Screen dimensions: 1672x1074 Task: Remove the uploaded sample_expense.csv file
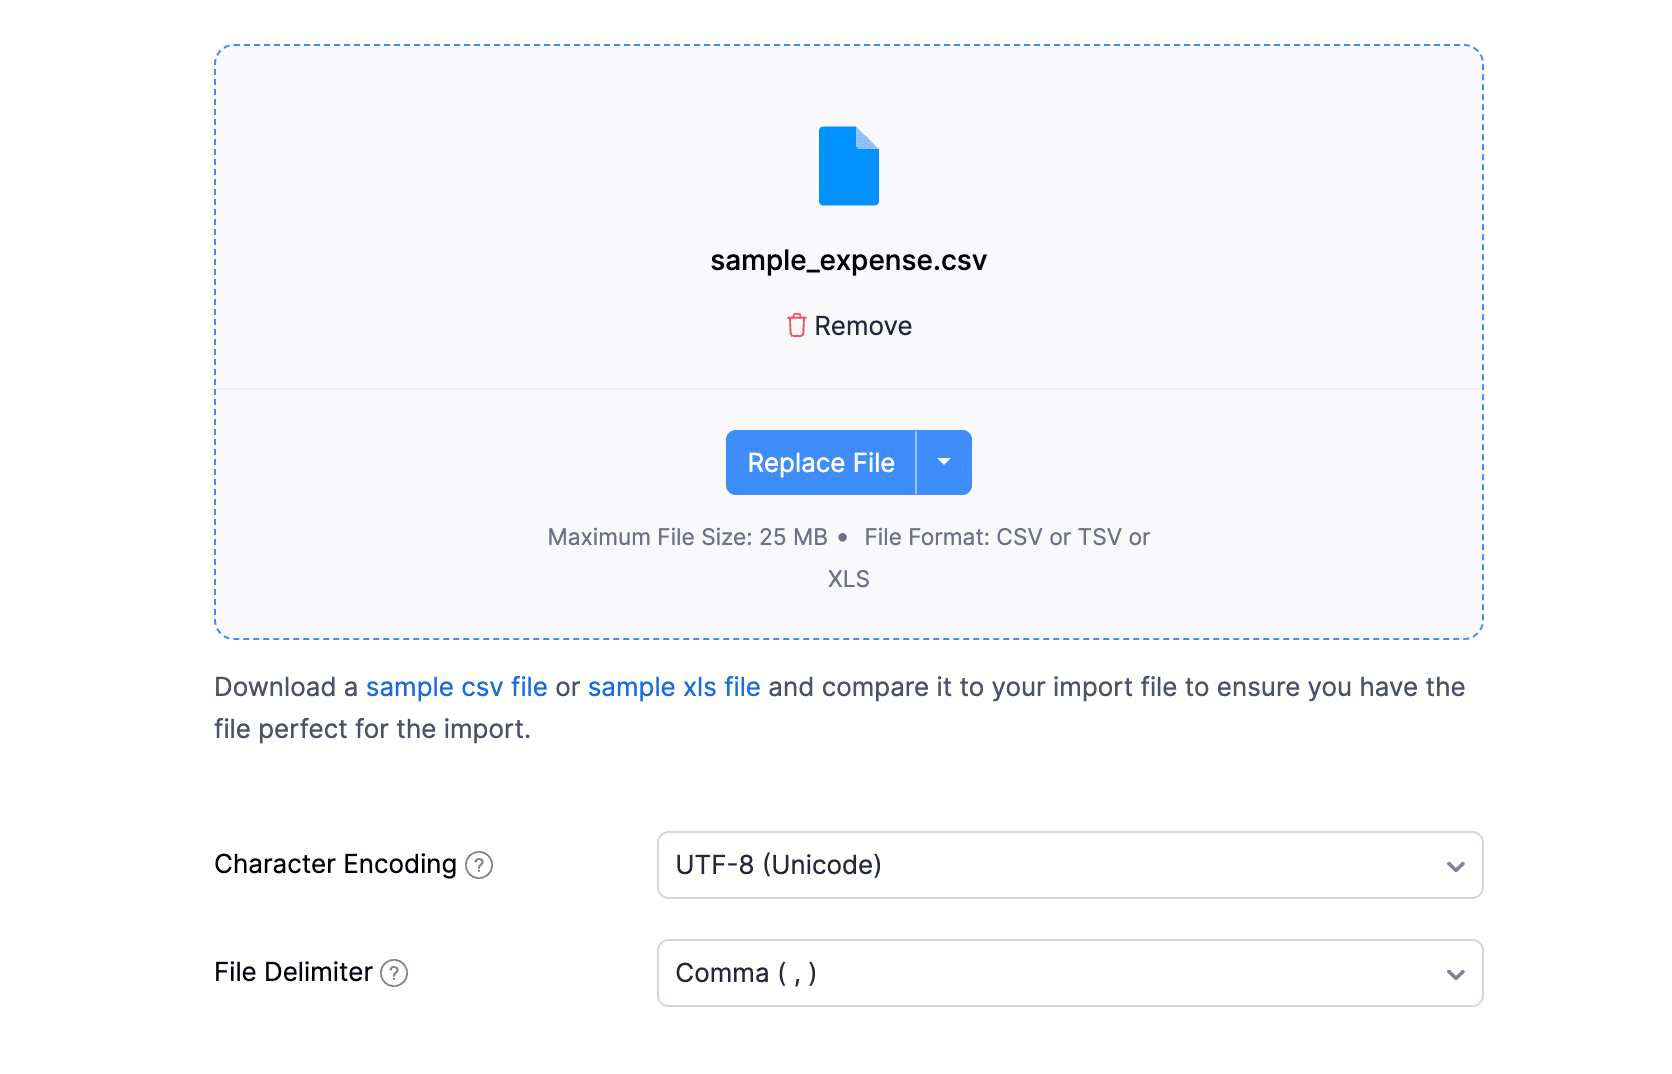848,325
